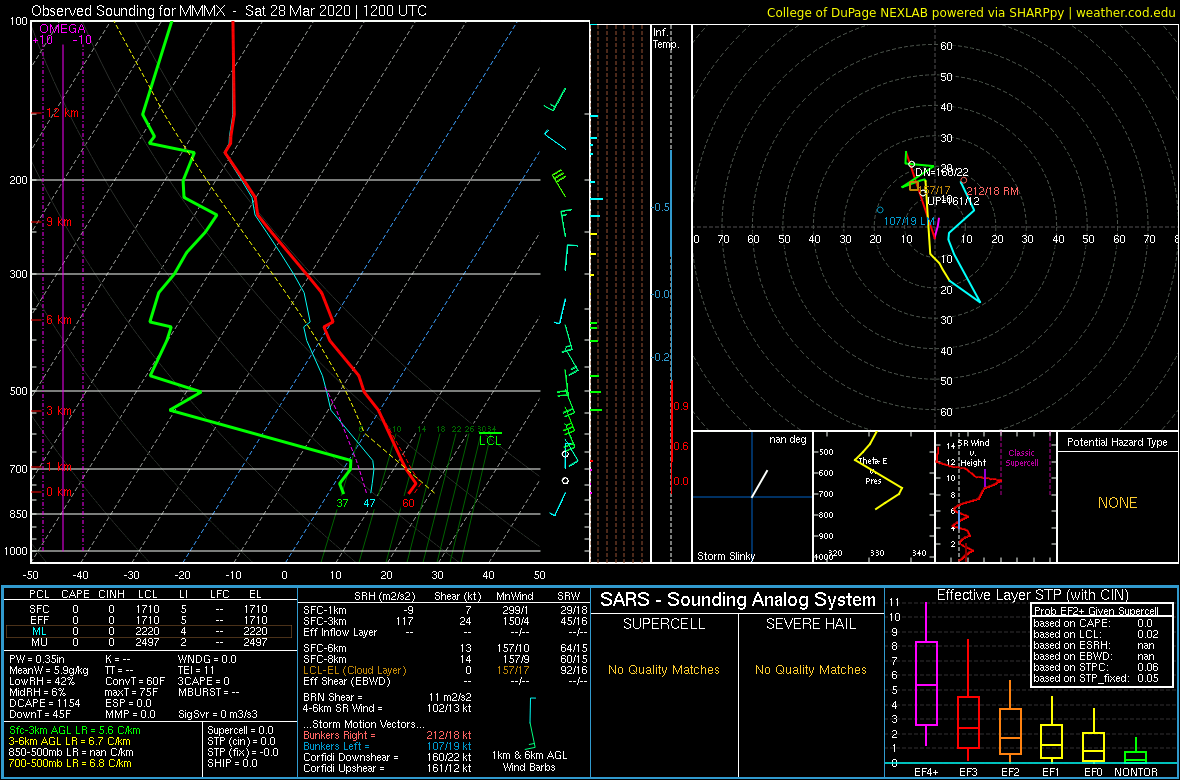The width and height of the screenshot is (1180, 780).
Task: Click the 'SARS - Sounding Analog System' heading
Action: coord(738,600)
